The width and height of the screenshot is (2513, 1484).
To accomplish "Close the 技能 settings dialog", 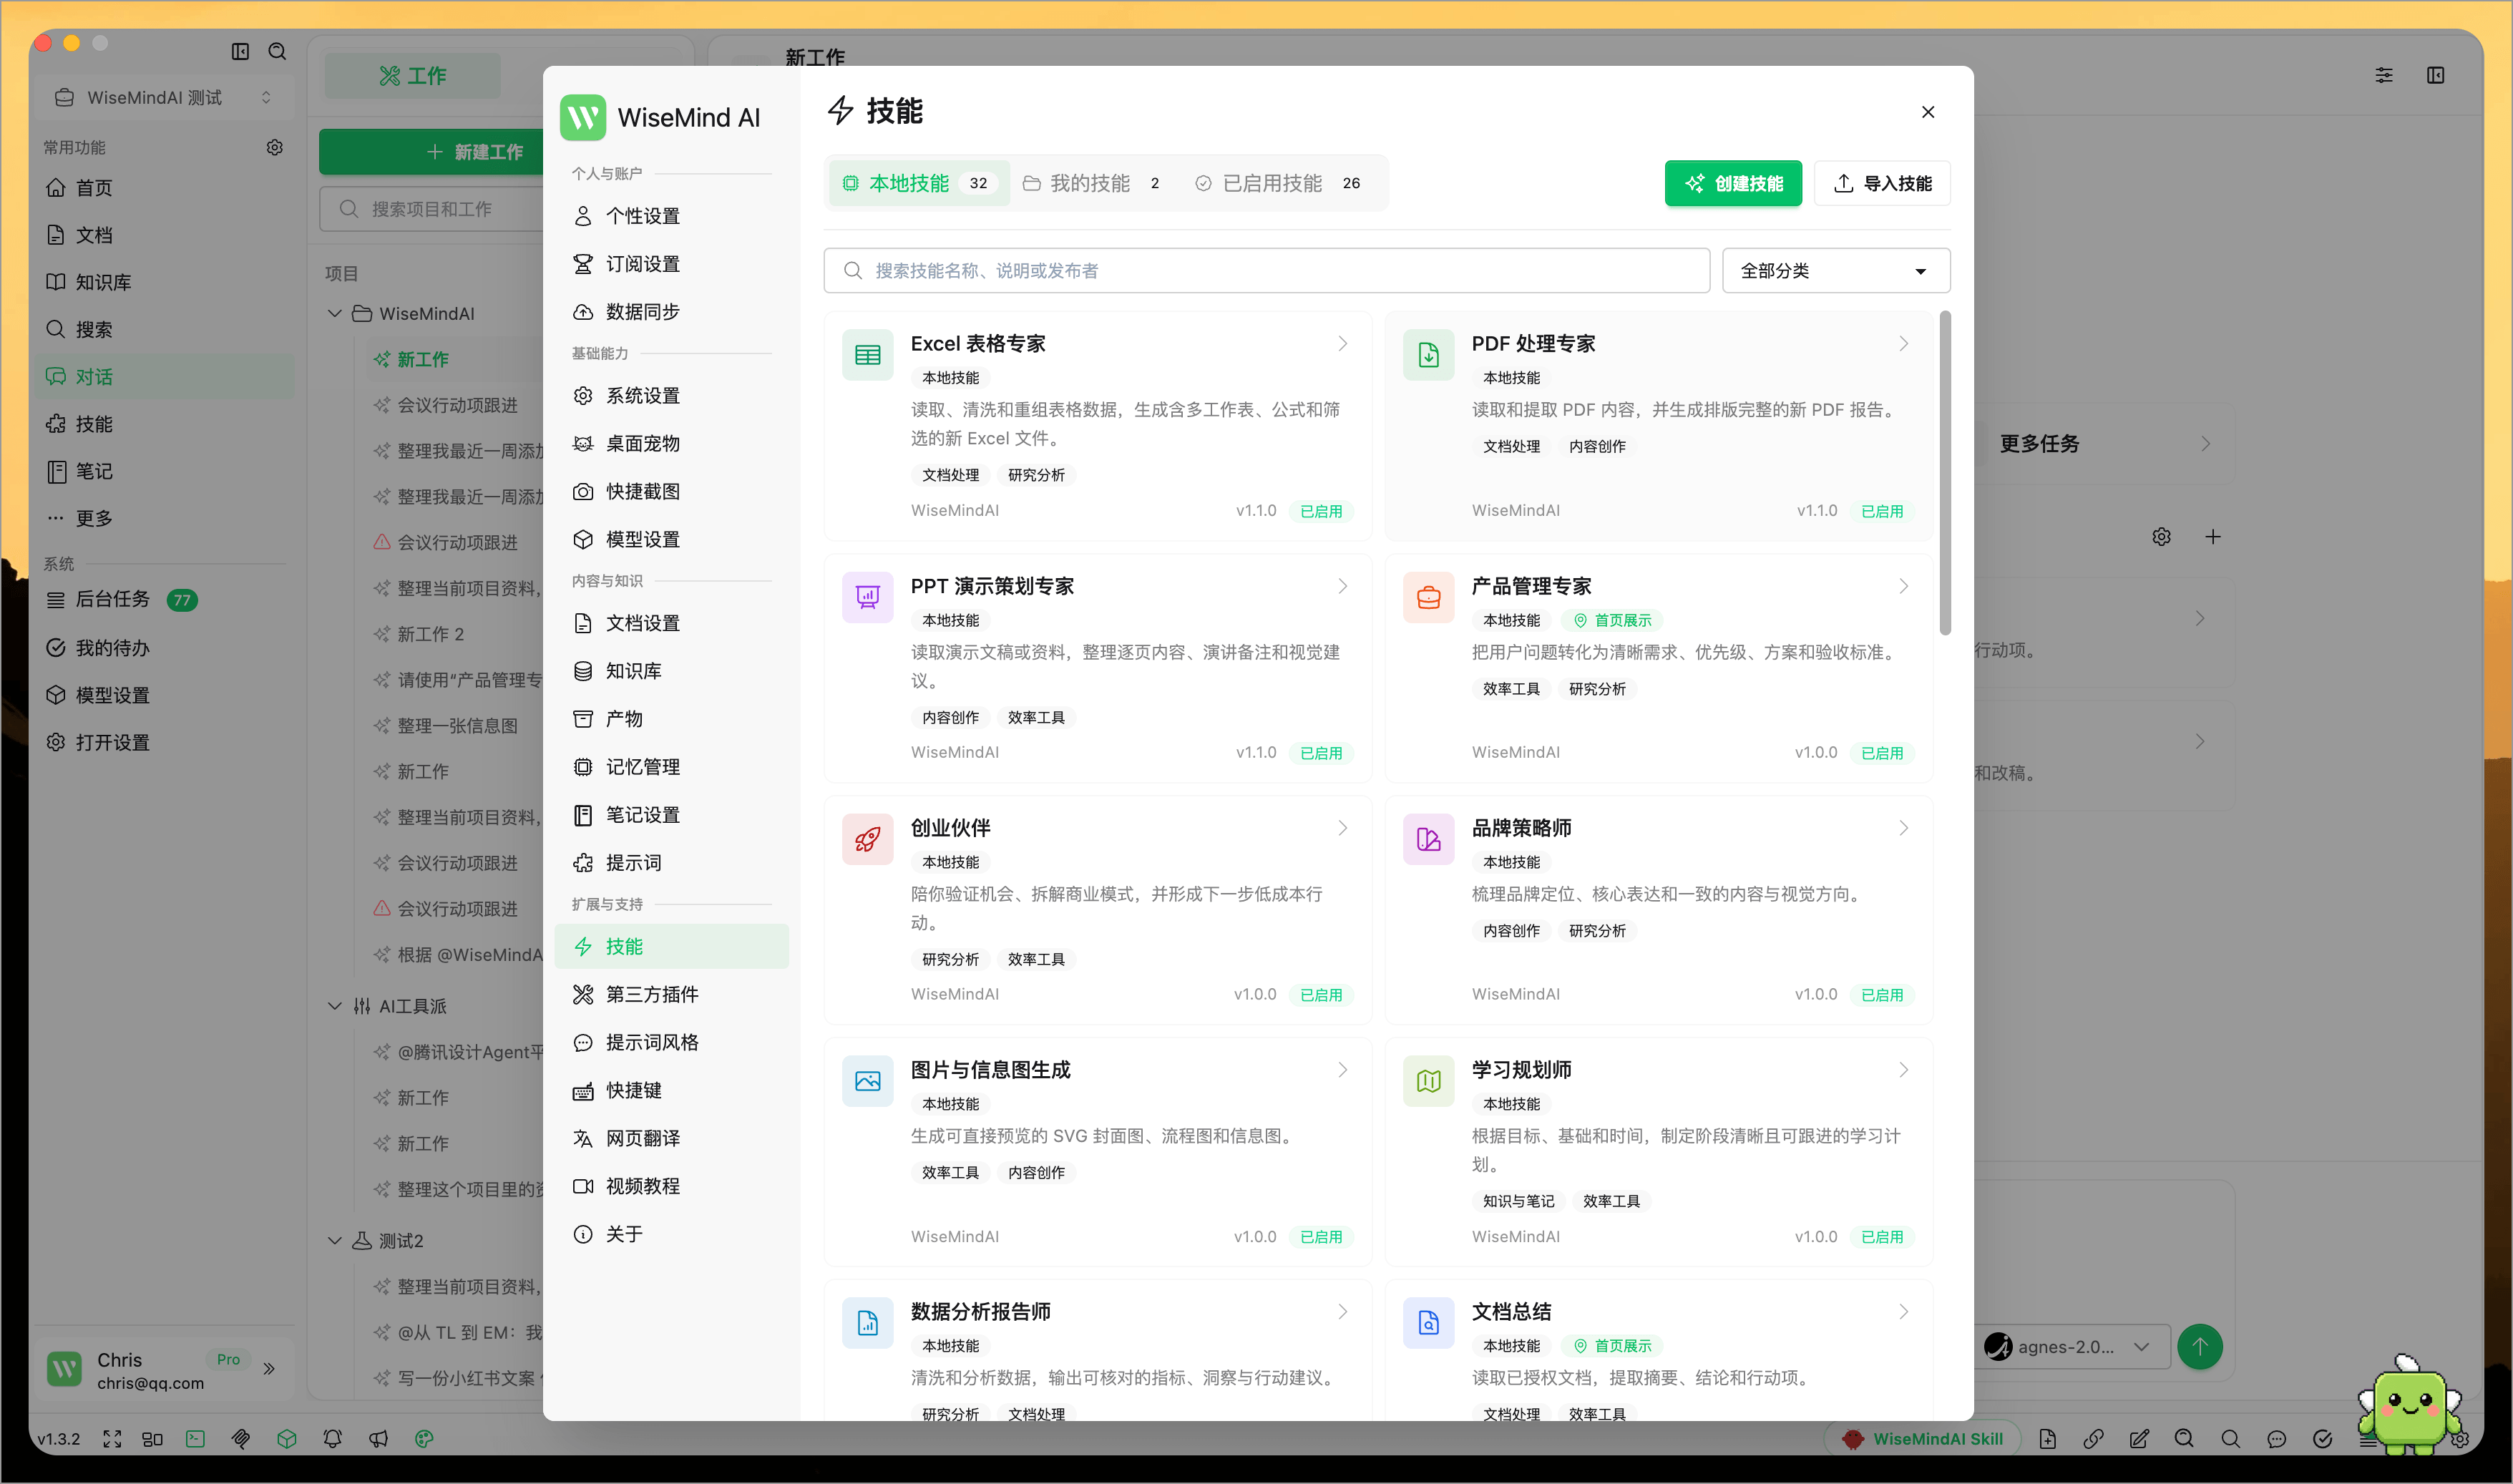I will click(x=1927, y=112).
